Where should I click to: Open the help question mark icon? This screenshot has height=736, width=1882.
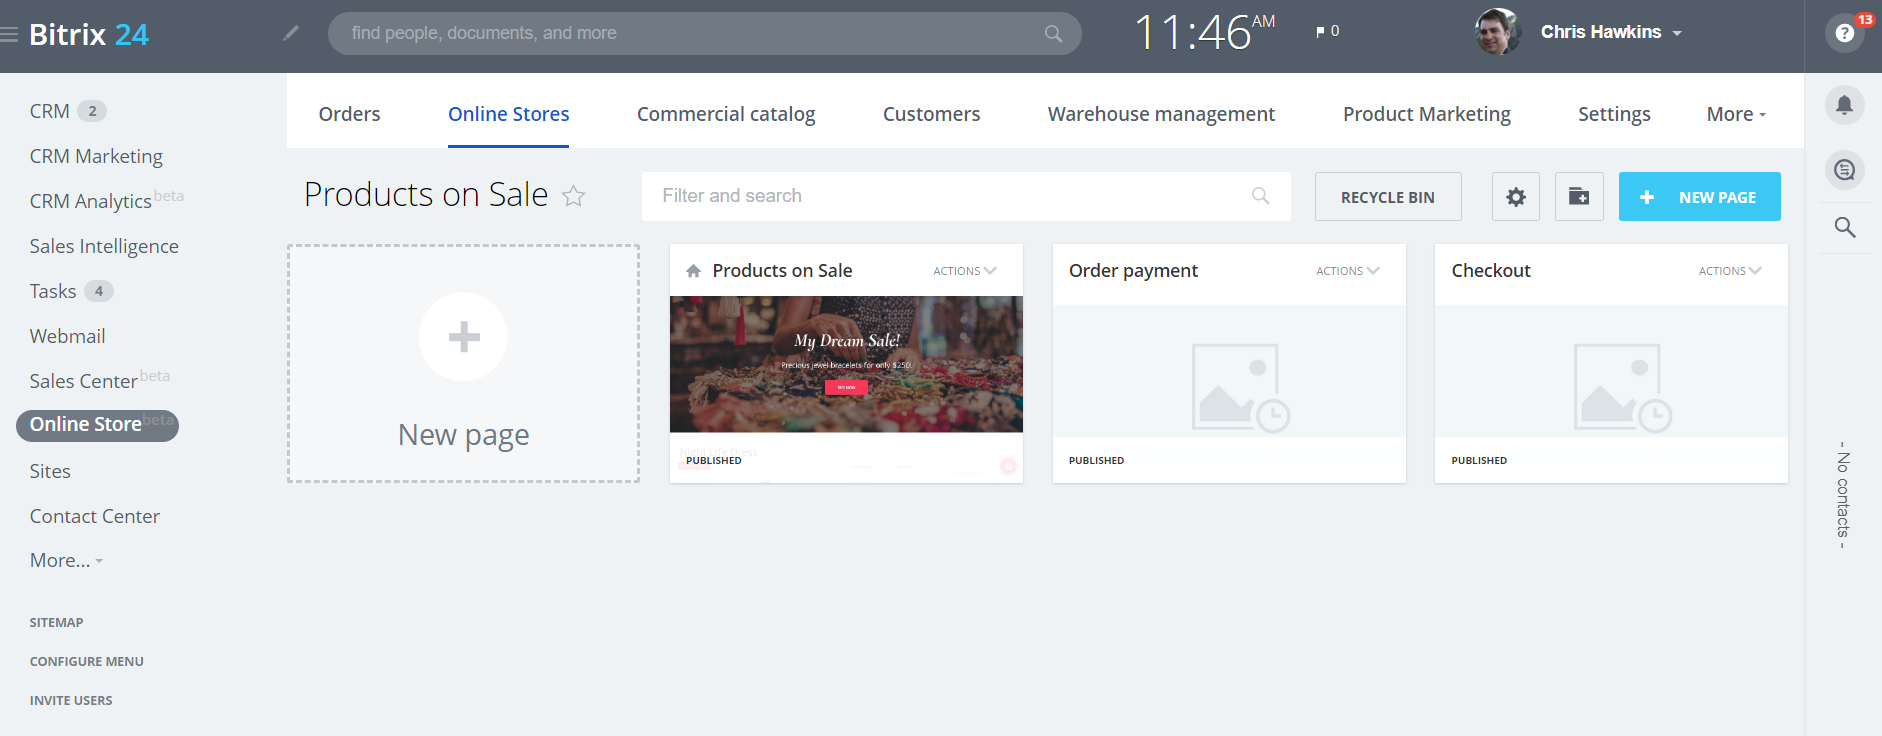pyautogui.click(x=1845, y=33)
